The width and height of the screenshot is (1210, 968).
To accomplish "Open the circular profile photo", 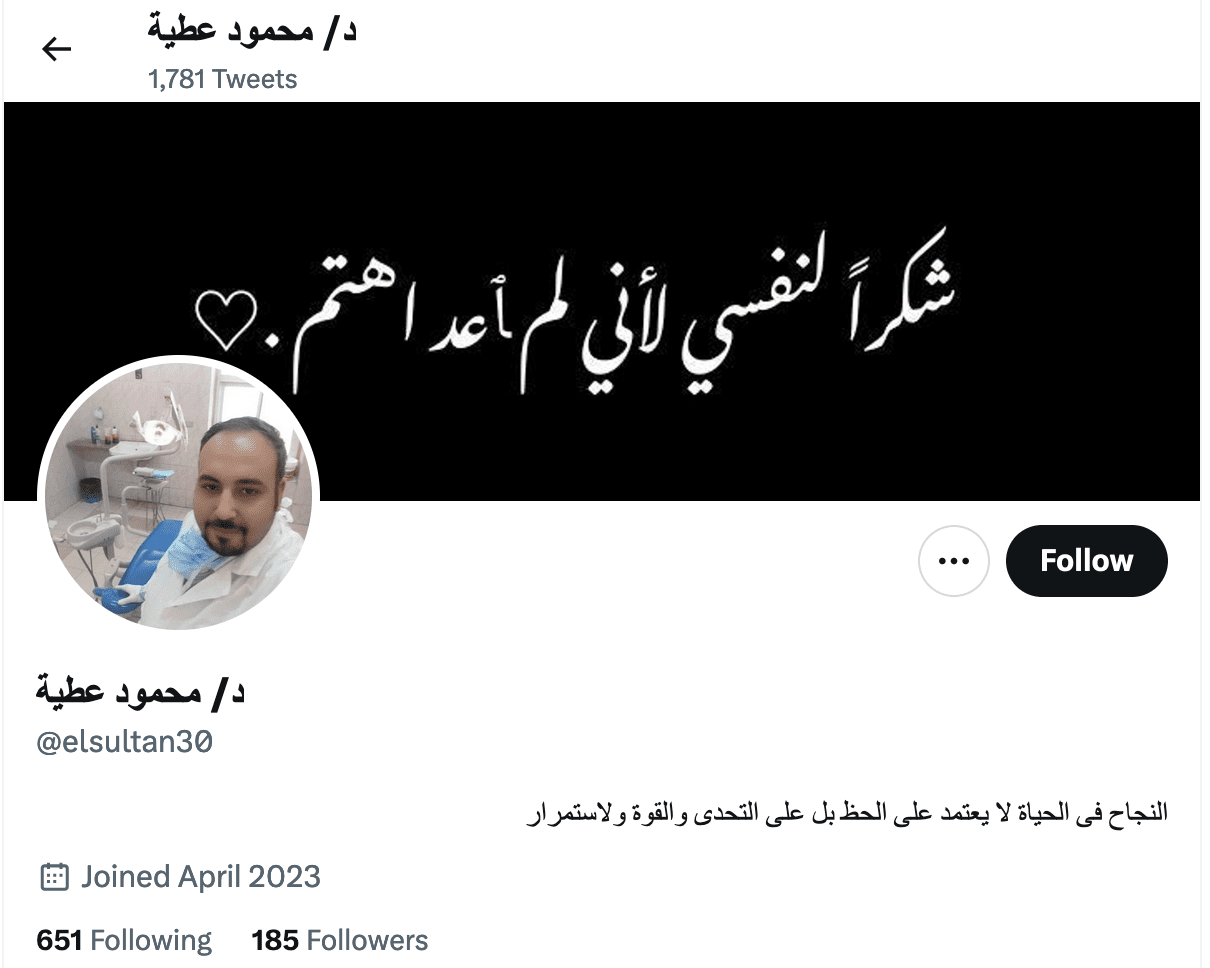I will 178,496.
